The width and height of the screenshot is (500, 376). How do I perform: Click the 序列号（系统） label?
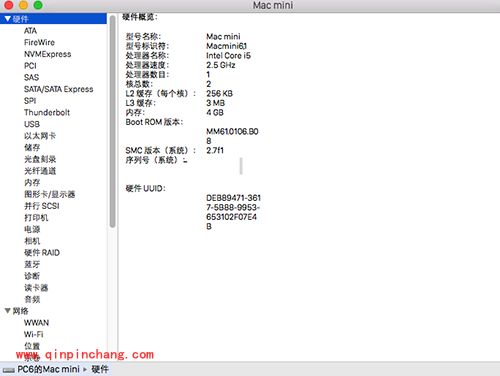pyautogui.click(x=156, y=160)
